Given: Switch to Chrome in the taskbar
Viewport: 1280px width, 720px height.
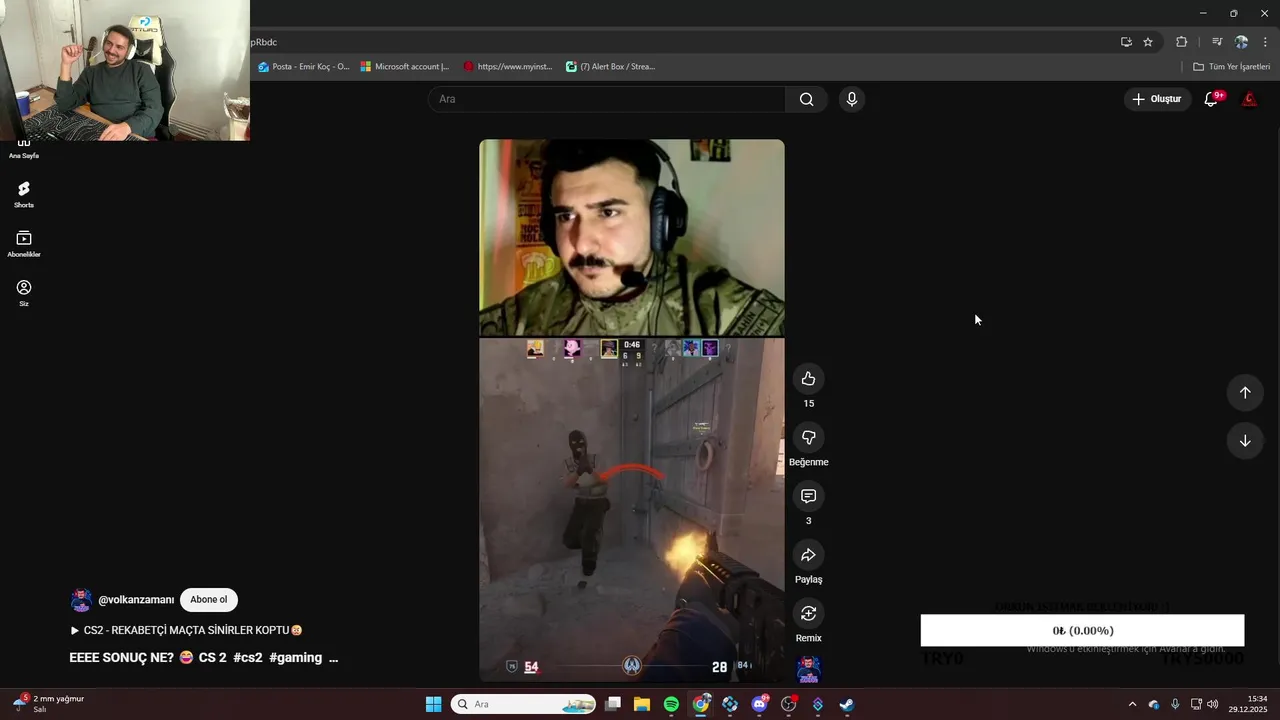Looking at the screenshot, I should 701,705.
